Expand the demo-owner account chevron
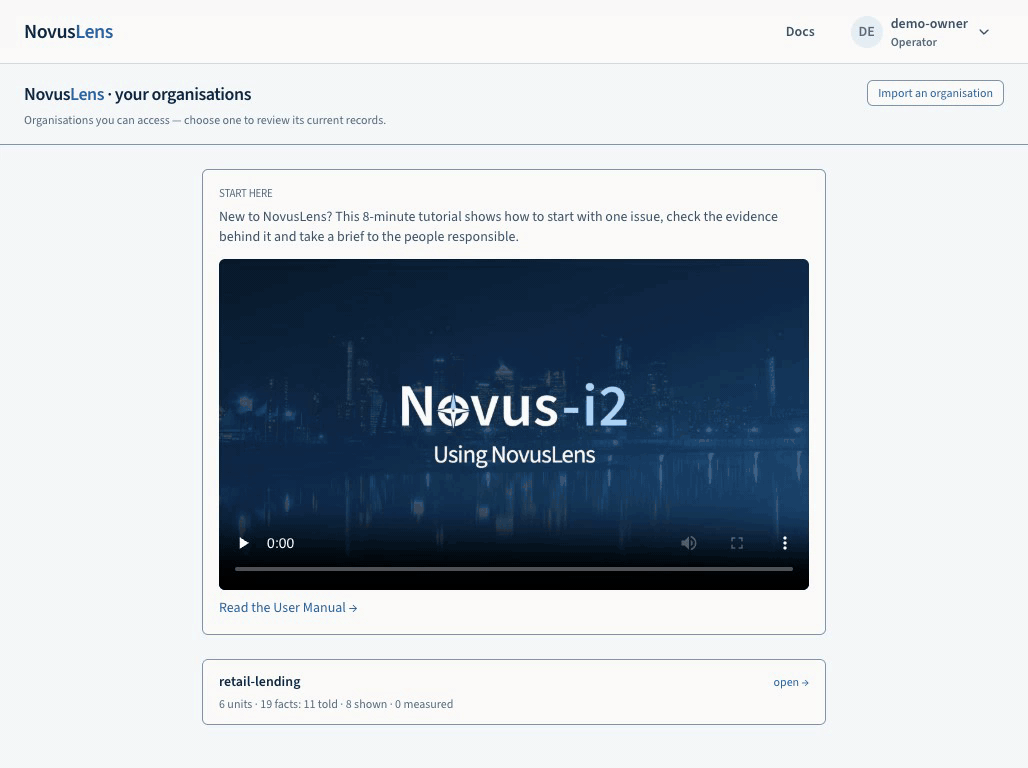The width and height of the screenshot is (1028, 768). coord(984,32)
